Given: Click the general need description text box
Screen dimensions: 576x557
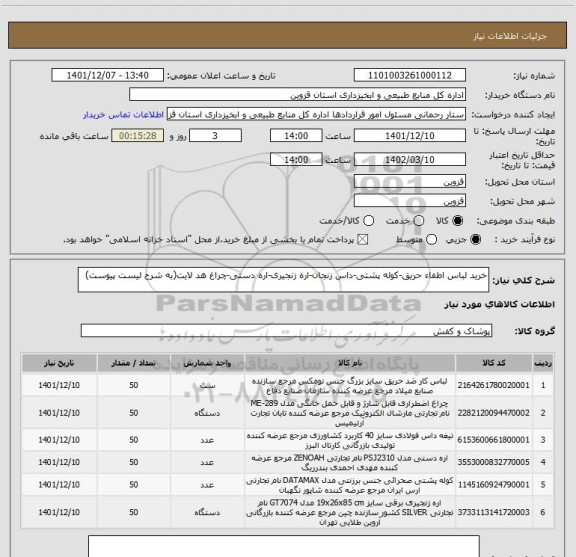Looking at the screenshot, I should pos(283,280).
